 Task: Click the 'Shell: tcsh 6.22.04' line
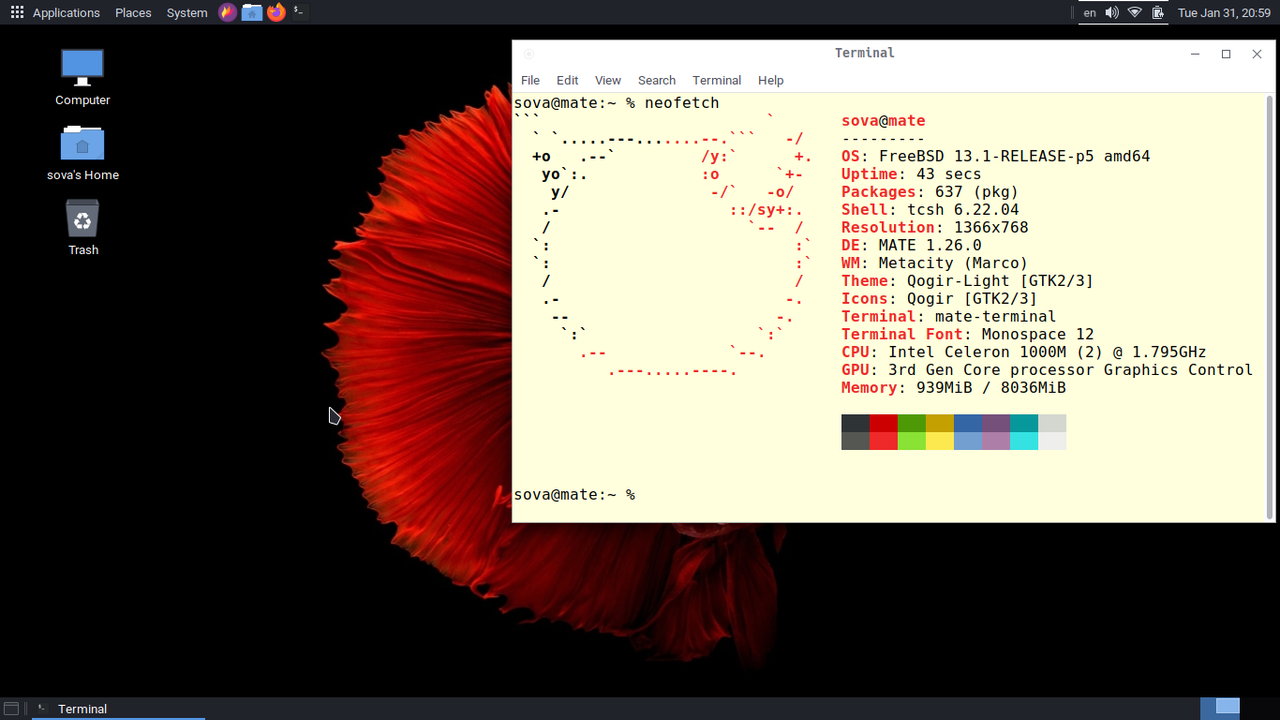click(x=930, y=210)
